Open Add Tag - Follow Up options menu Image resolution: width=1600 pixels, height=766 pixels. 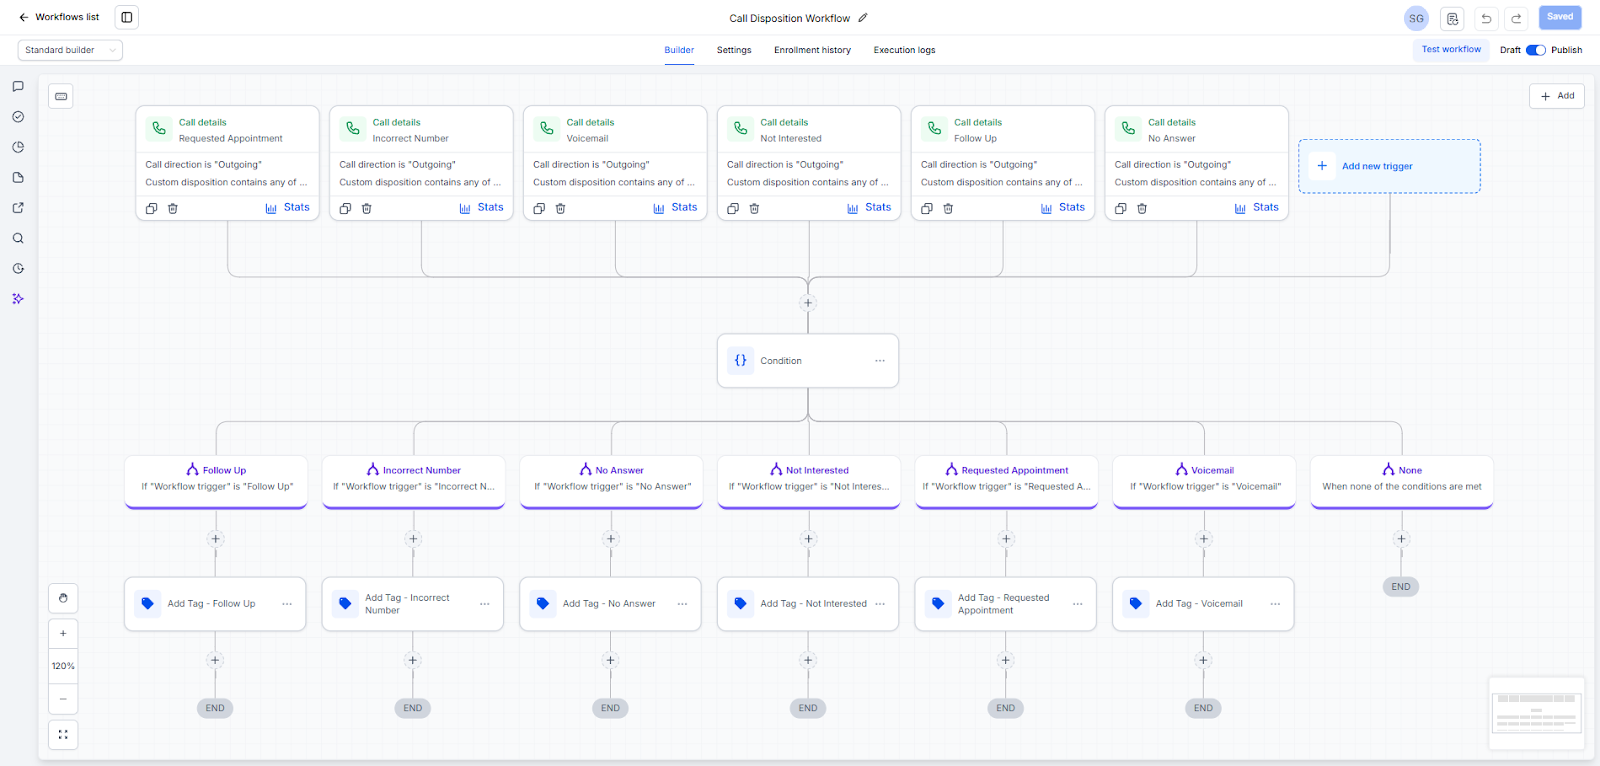287,604
